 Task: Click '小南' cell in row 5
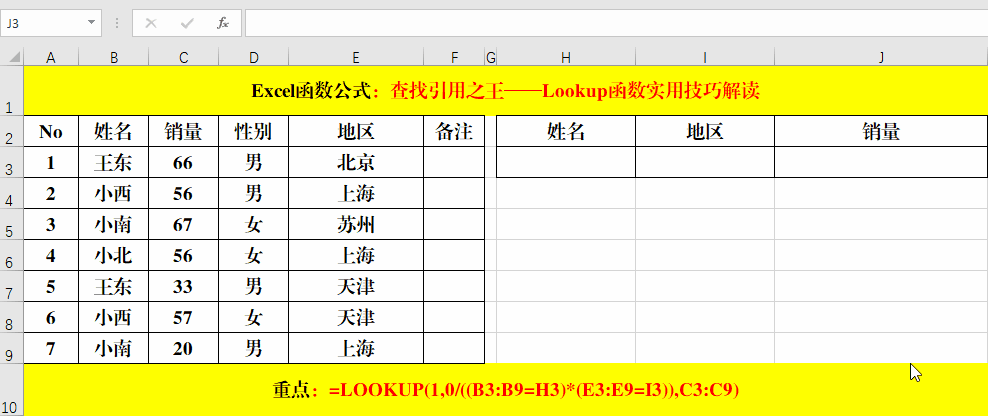(114, 224)
